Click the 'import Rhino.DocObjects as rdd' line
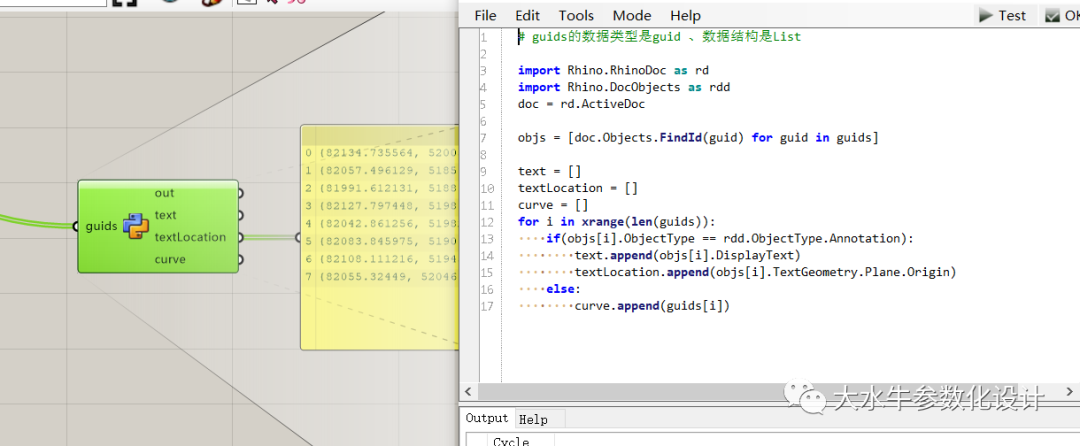1080x446 pixels. tap(623, 87)
